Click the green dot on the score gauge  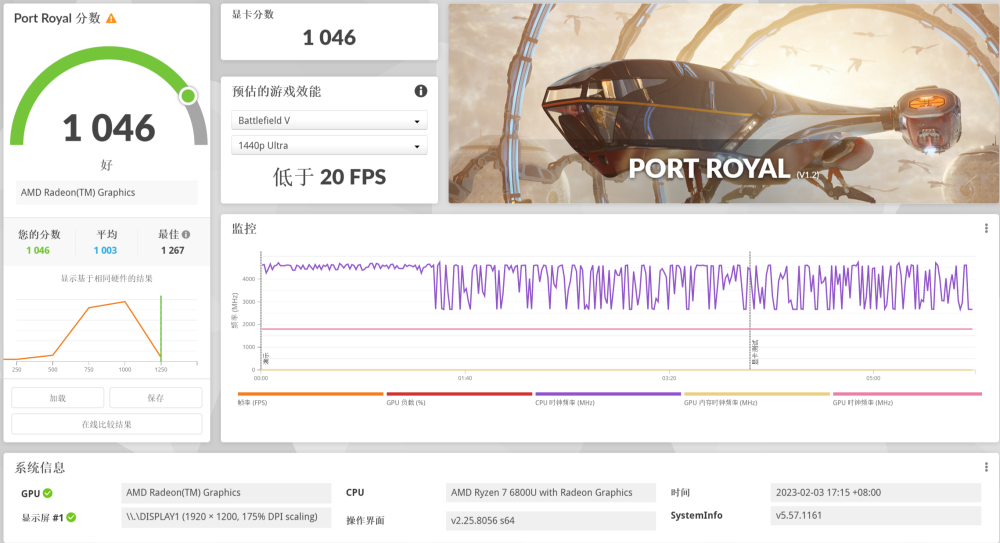[187, 96]
